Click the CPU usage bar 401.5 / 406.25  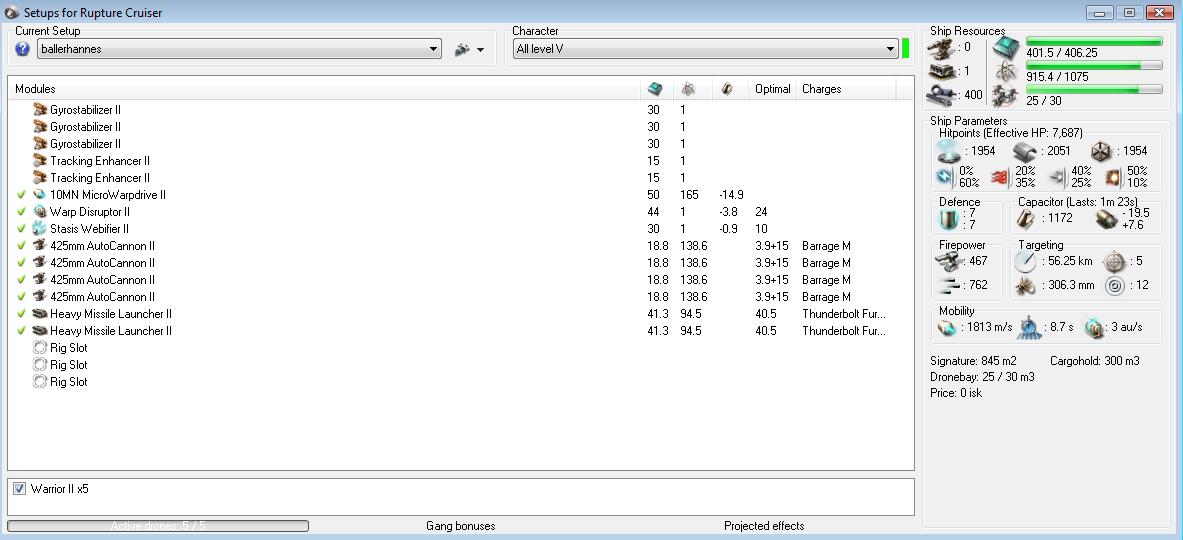point(1094,42)
